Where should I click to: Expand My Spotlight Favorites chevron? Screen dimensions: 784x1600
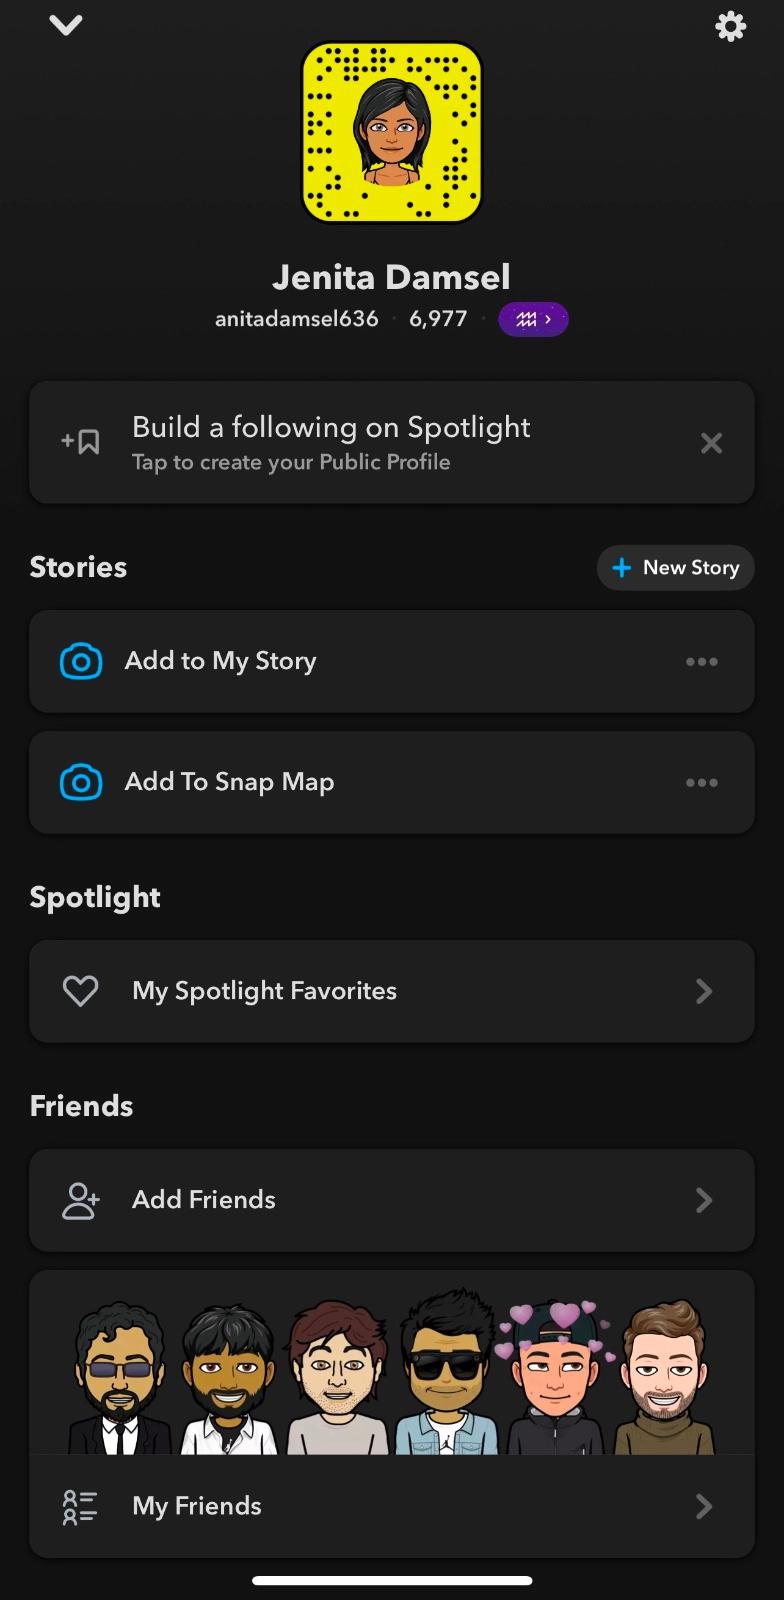(x=704, y=991)
